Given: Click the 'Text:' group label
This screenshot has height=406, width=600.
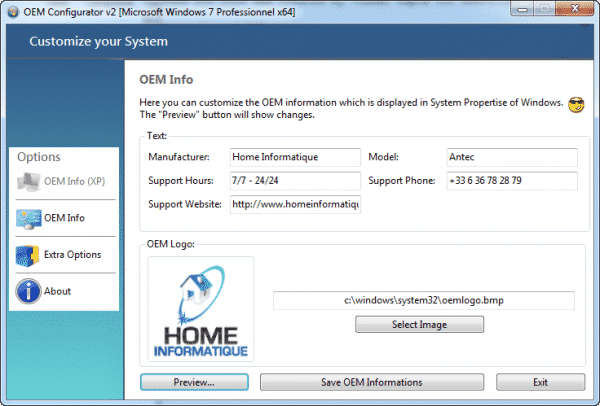Looking at the screenshot, I should pos(157,136).
